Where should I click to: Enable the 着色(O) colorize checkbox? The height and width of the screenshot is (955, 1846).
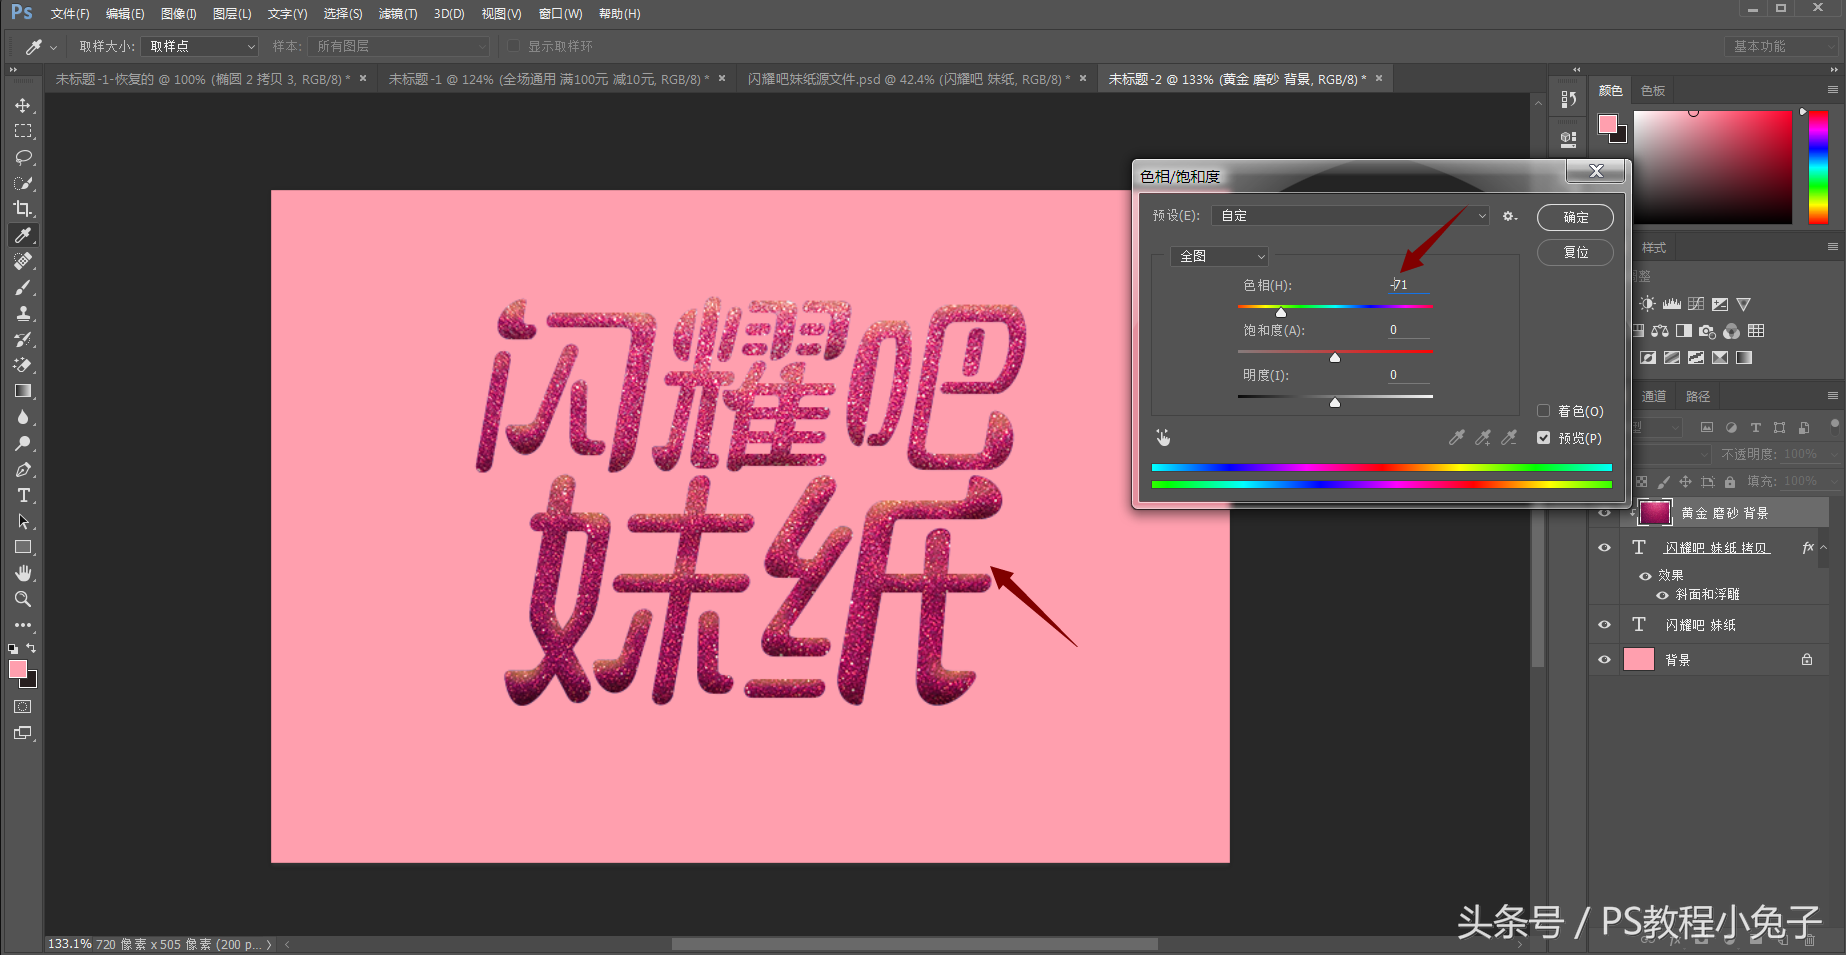(1543, 411)
